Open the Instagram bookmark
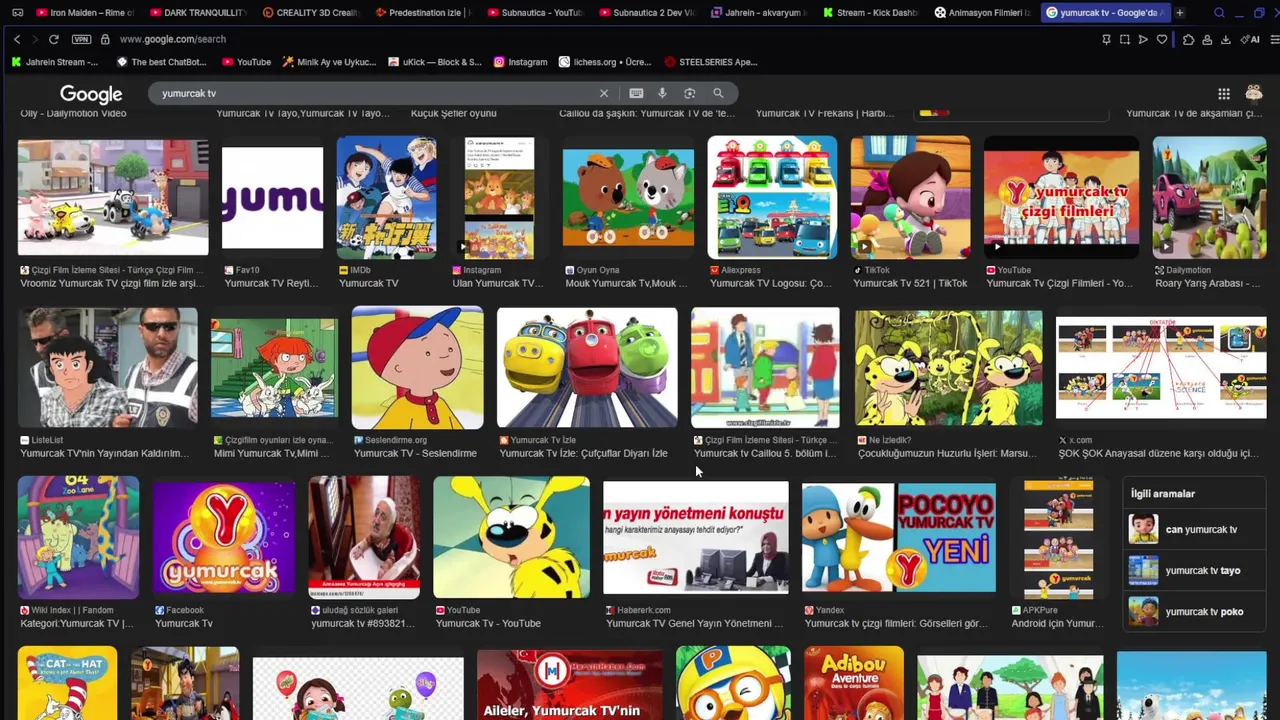The image size is (1280, 720). click(521, 62)
